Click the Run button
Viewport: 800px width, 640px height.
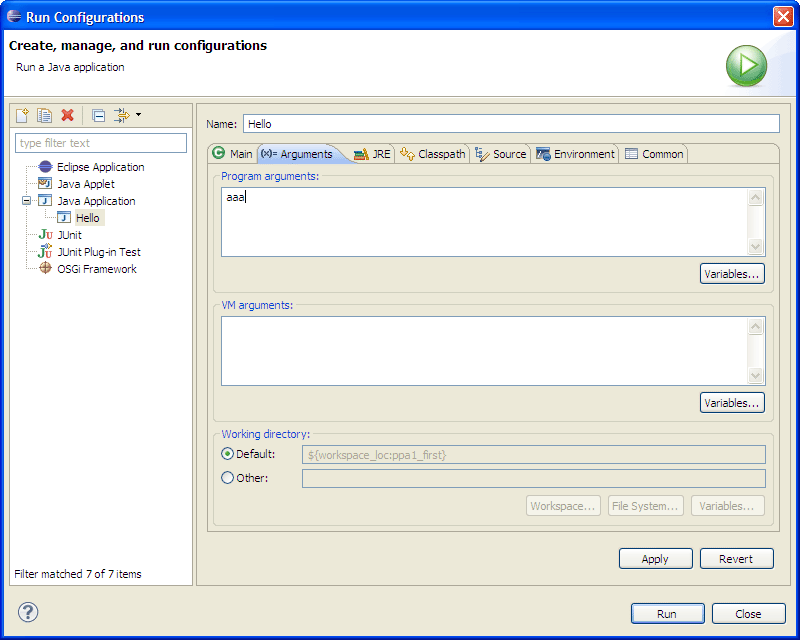[x=667, y=614]
